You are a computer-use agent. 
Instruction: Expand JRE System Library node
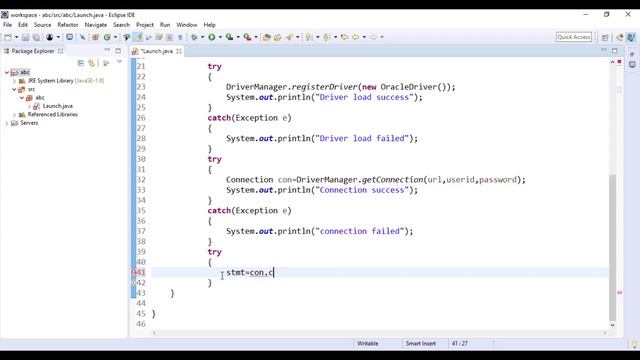pos(14,81)
